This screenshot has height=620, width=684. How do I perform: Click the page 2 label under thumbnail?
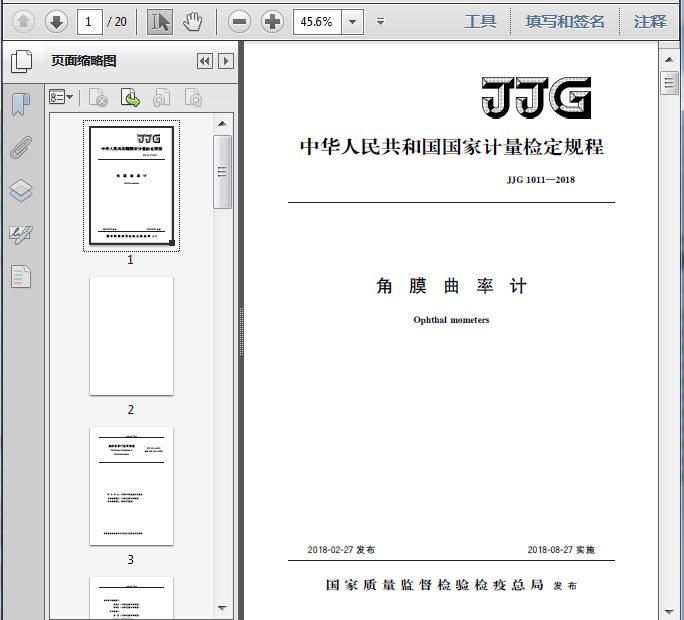(130, 410)
